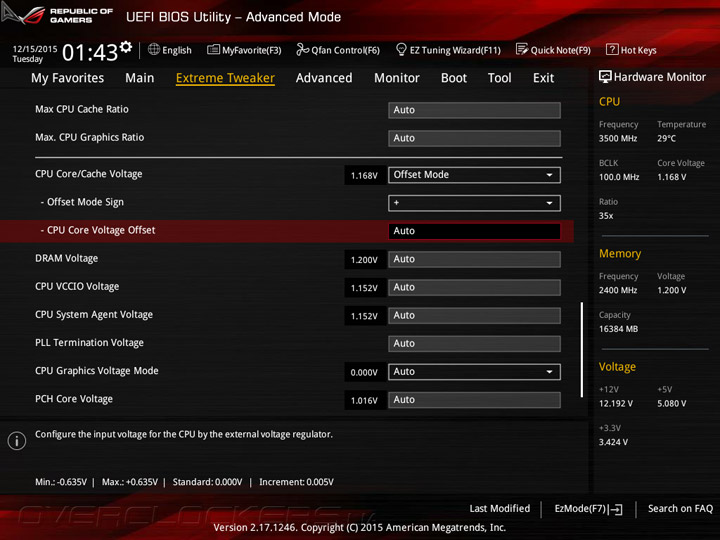720x540 pixels.
Task: Open the Tool tab
Action: [500, 78]
